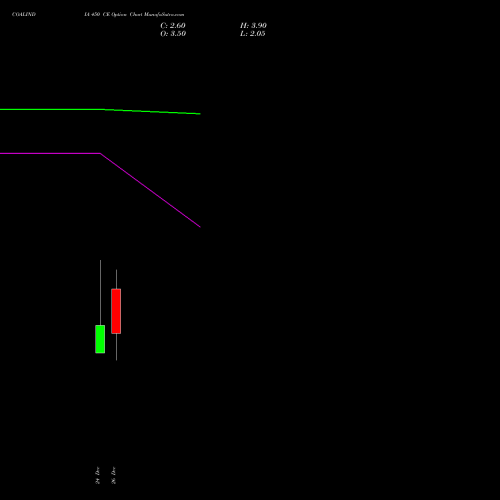Image resolution: width=500 pixels, height=500 pixels.
Task: Click the COALIND symbol label
Action: 24,14
